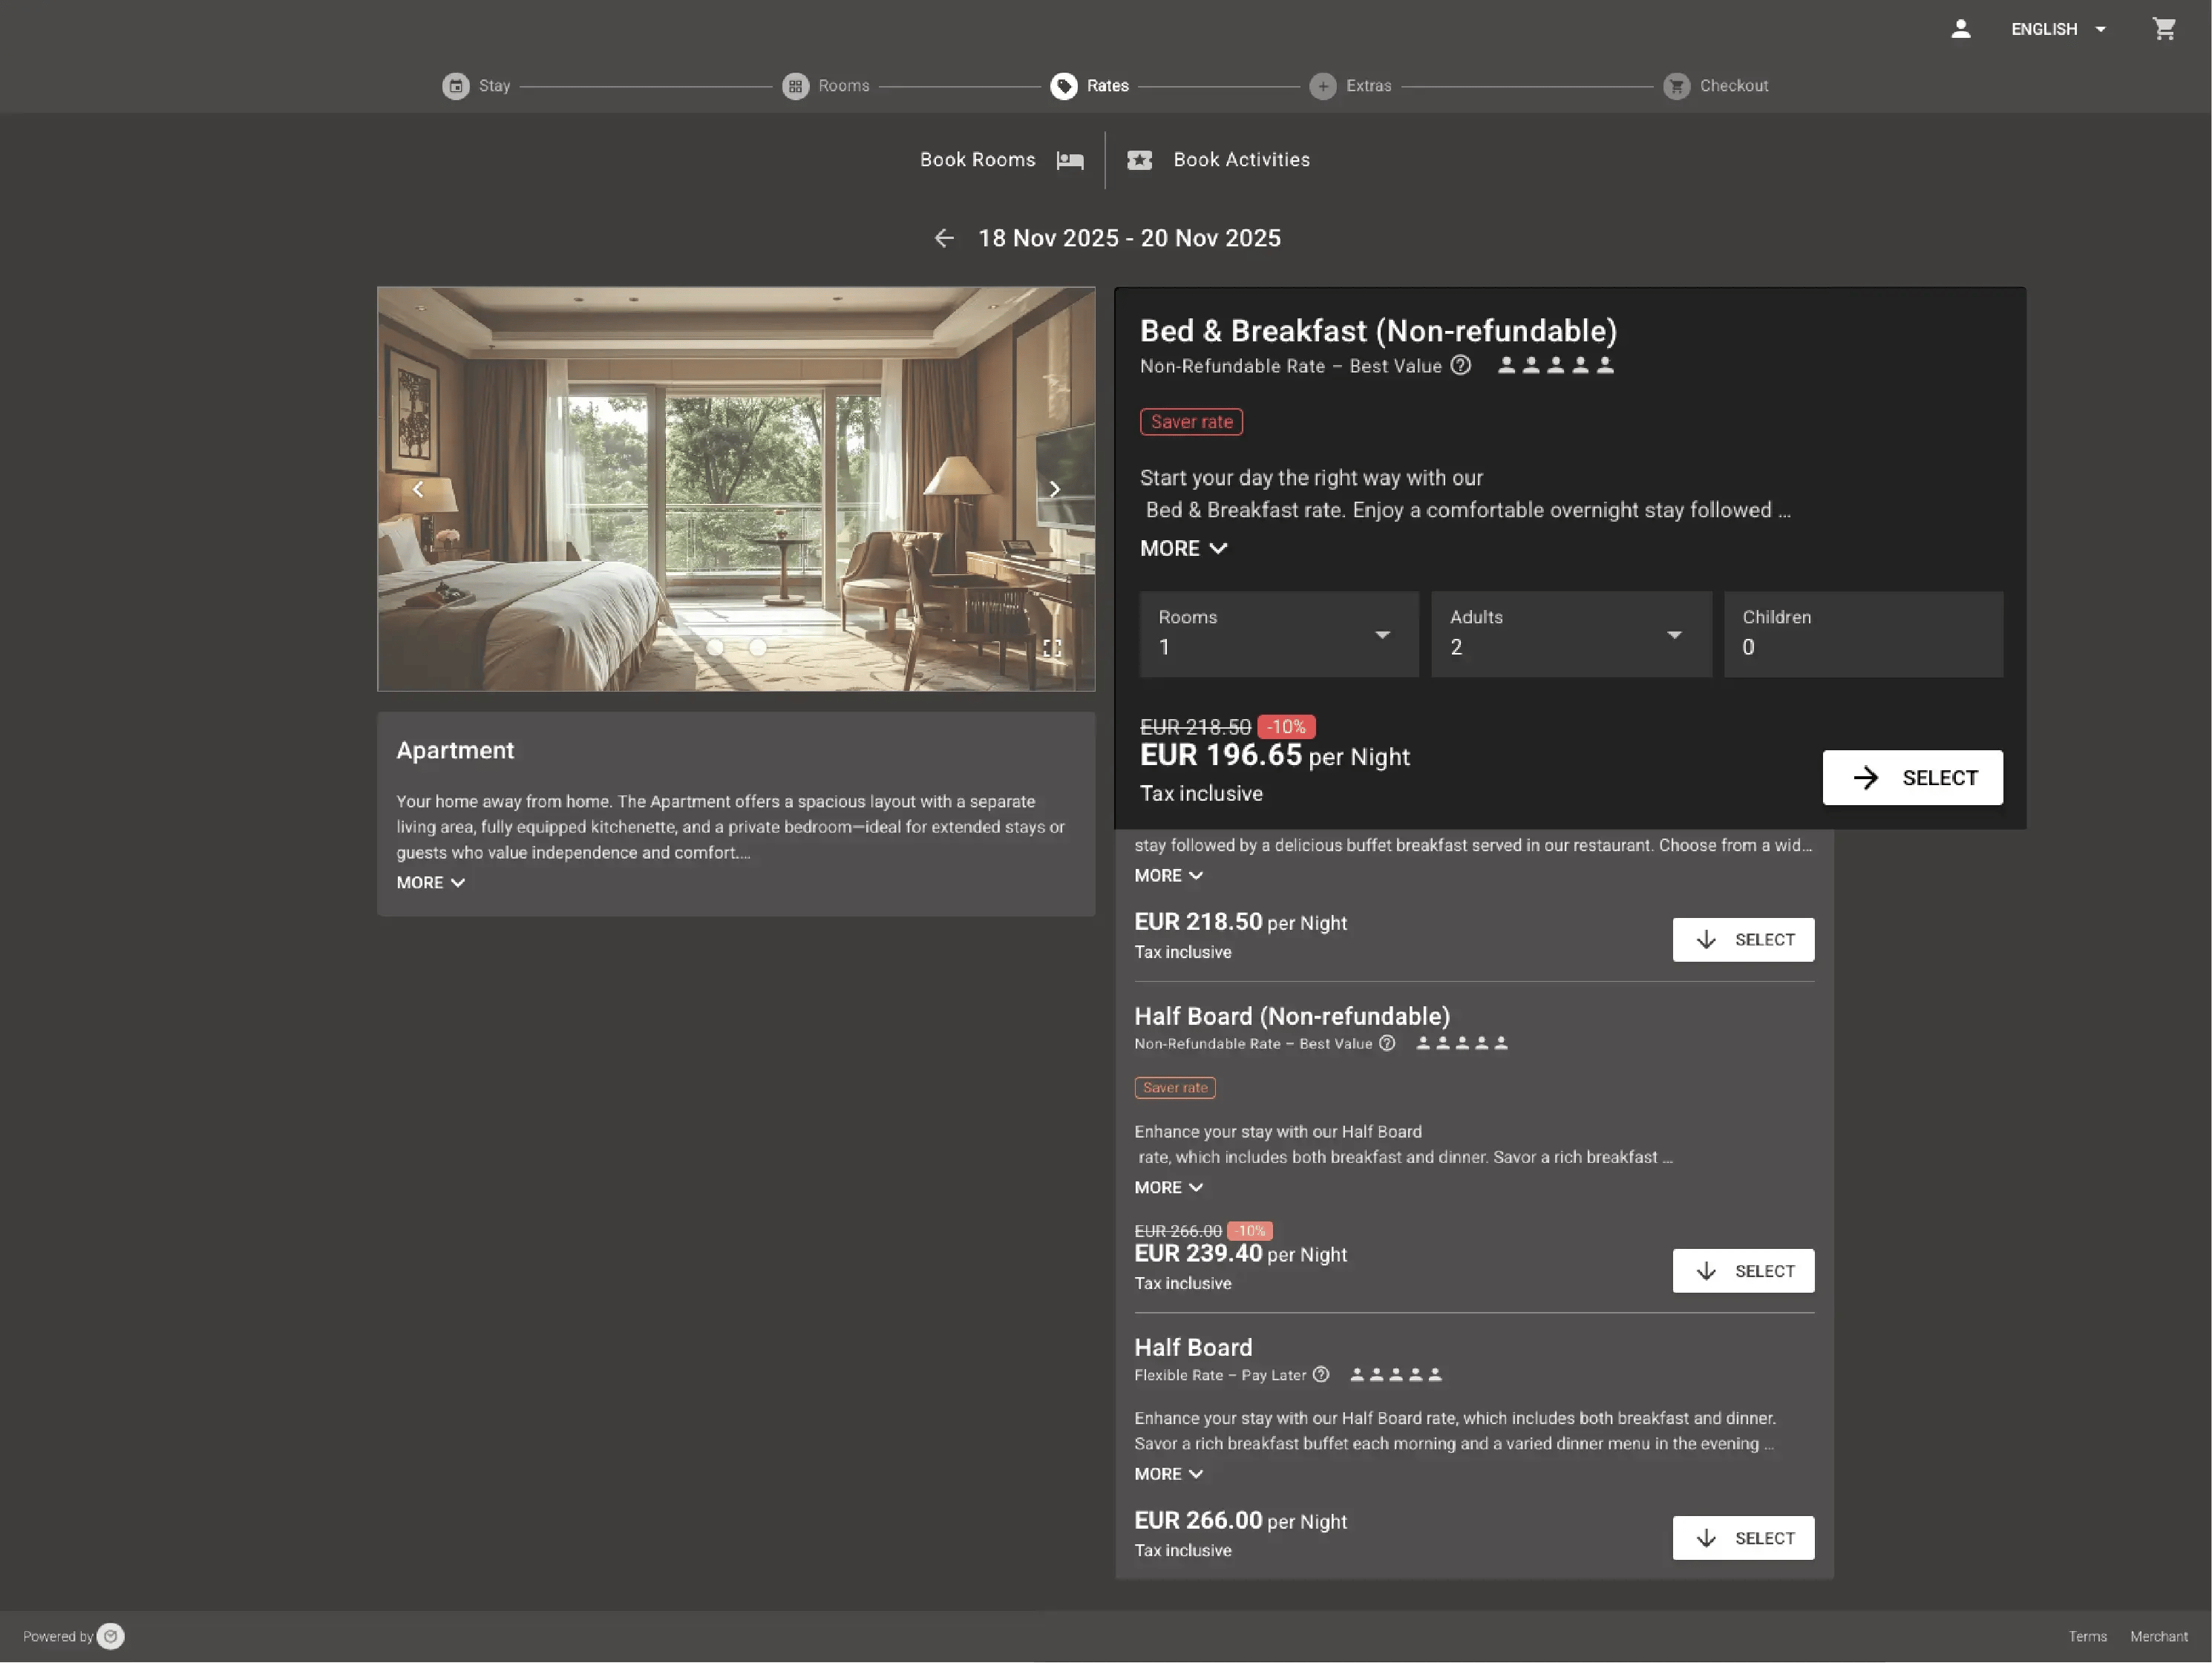Open the shopping cart icon

tap(2163, 29)
